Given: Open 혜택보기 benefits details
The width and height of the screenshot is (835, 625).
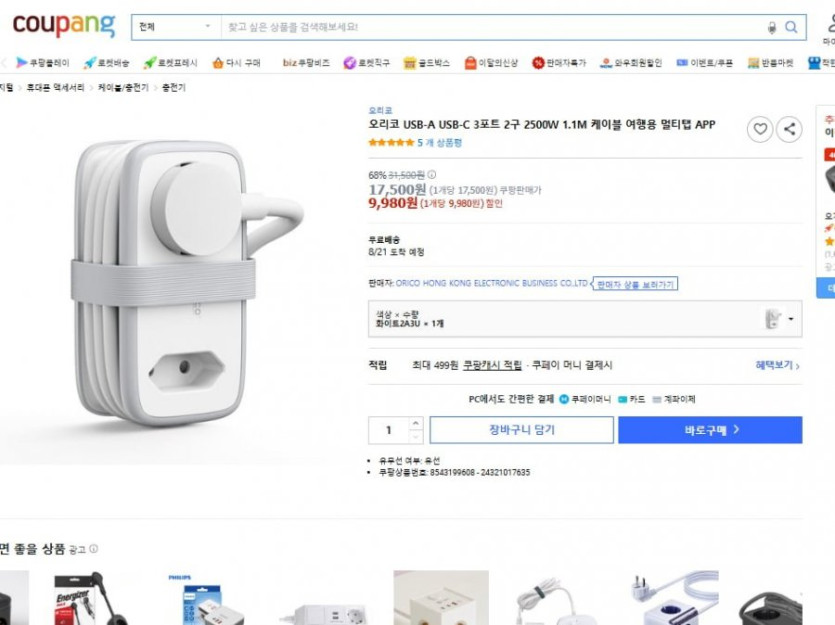Looking at the screenshot, I should [x=776, y=366].
